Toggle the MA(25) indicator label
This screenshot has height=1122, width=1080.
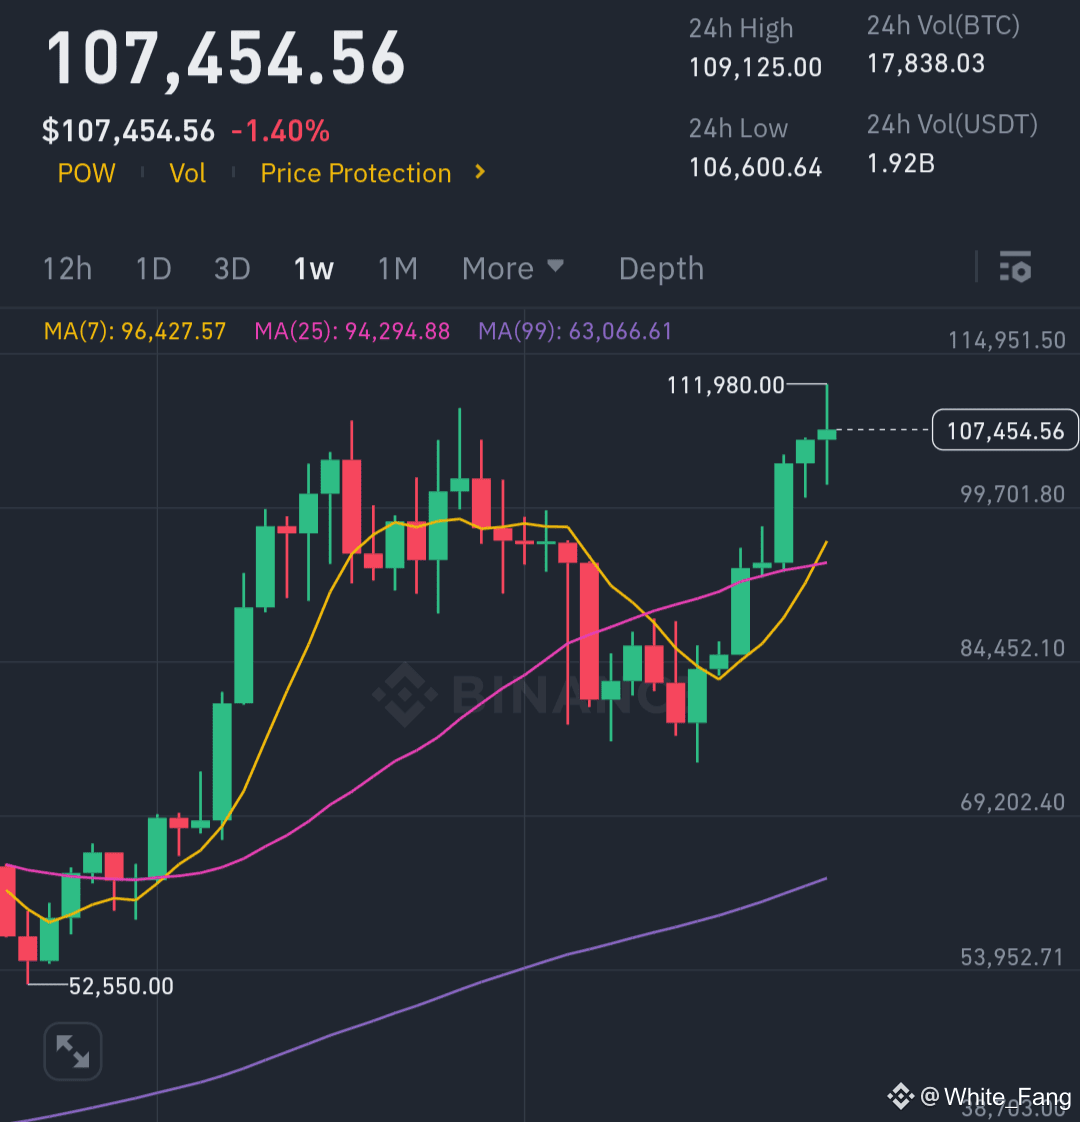tap(352, 331)
